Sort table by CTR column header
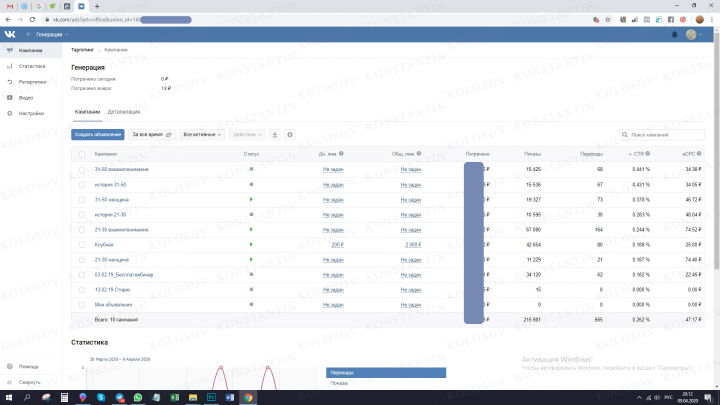Viewport: 720px width, 405px height. tap(638, 154)
